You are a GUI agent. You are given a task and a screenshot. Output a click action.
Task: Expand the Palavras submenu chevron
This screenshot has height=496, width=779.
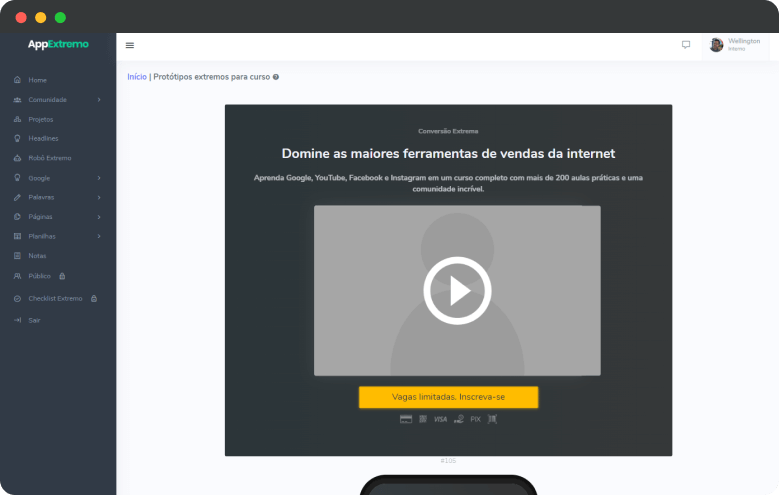point(99,197)
